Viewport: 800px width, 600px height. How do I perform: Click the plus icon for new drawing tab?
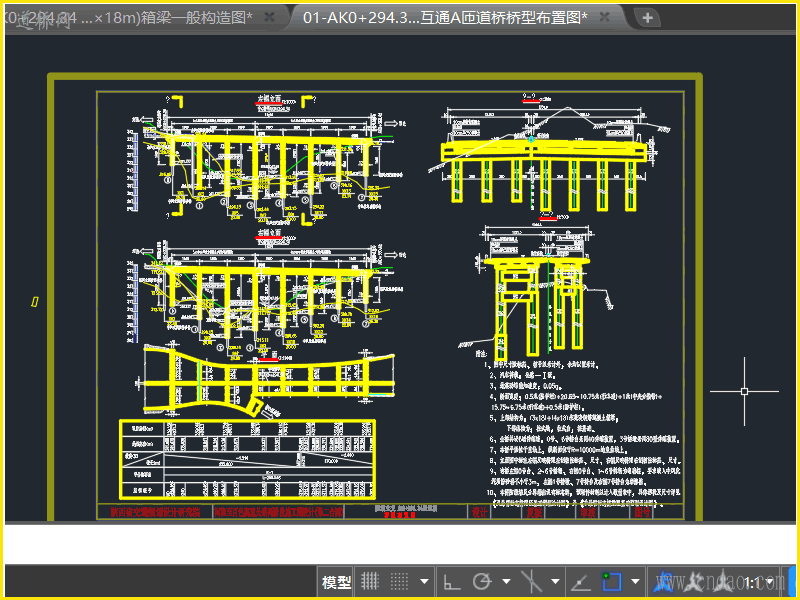[x=648, y=18]
